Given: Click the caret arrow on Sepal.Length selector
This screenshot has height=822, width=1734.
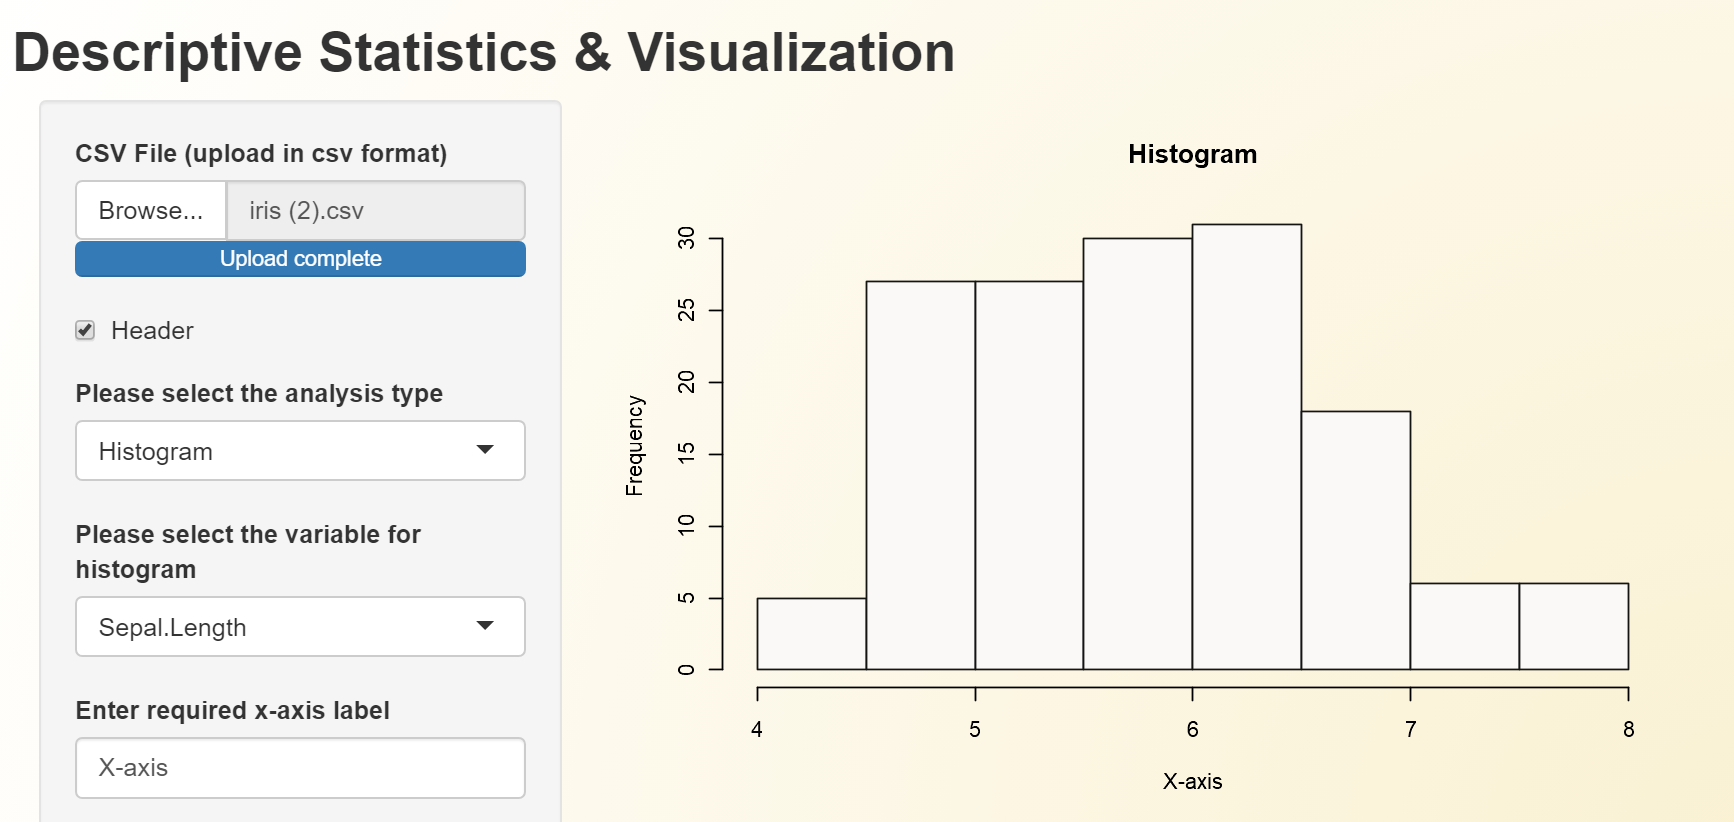Looking at the screenshot, I should click(x=485, y=626).
